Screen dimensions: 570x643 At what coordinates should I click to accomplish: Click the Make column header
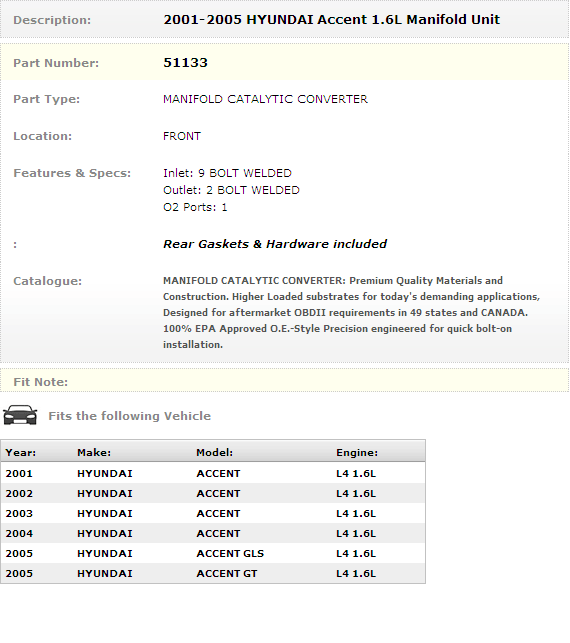click(94, 452)
